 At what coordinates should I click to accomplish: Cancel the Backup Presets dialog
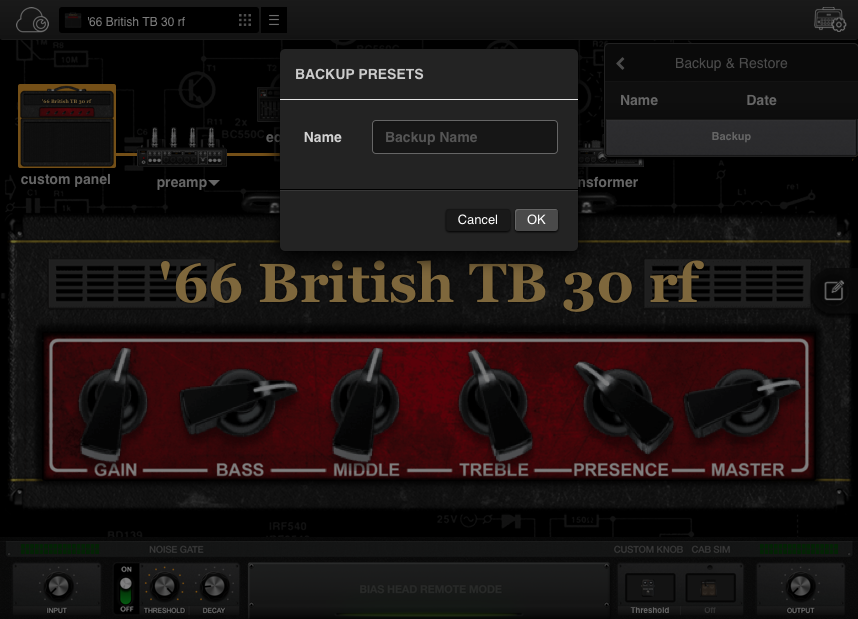[x=477, y=220]
